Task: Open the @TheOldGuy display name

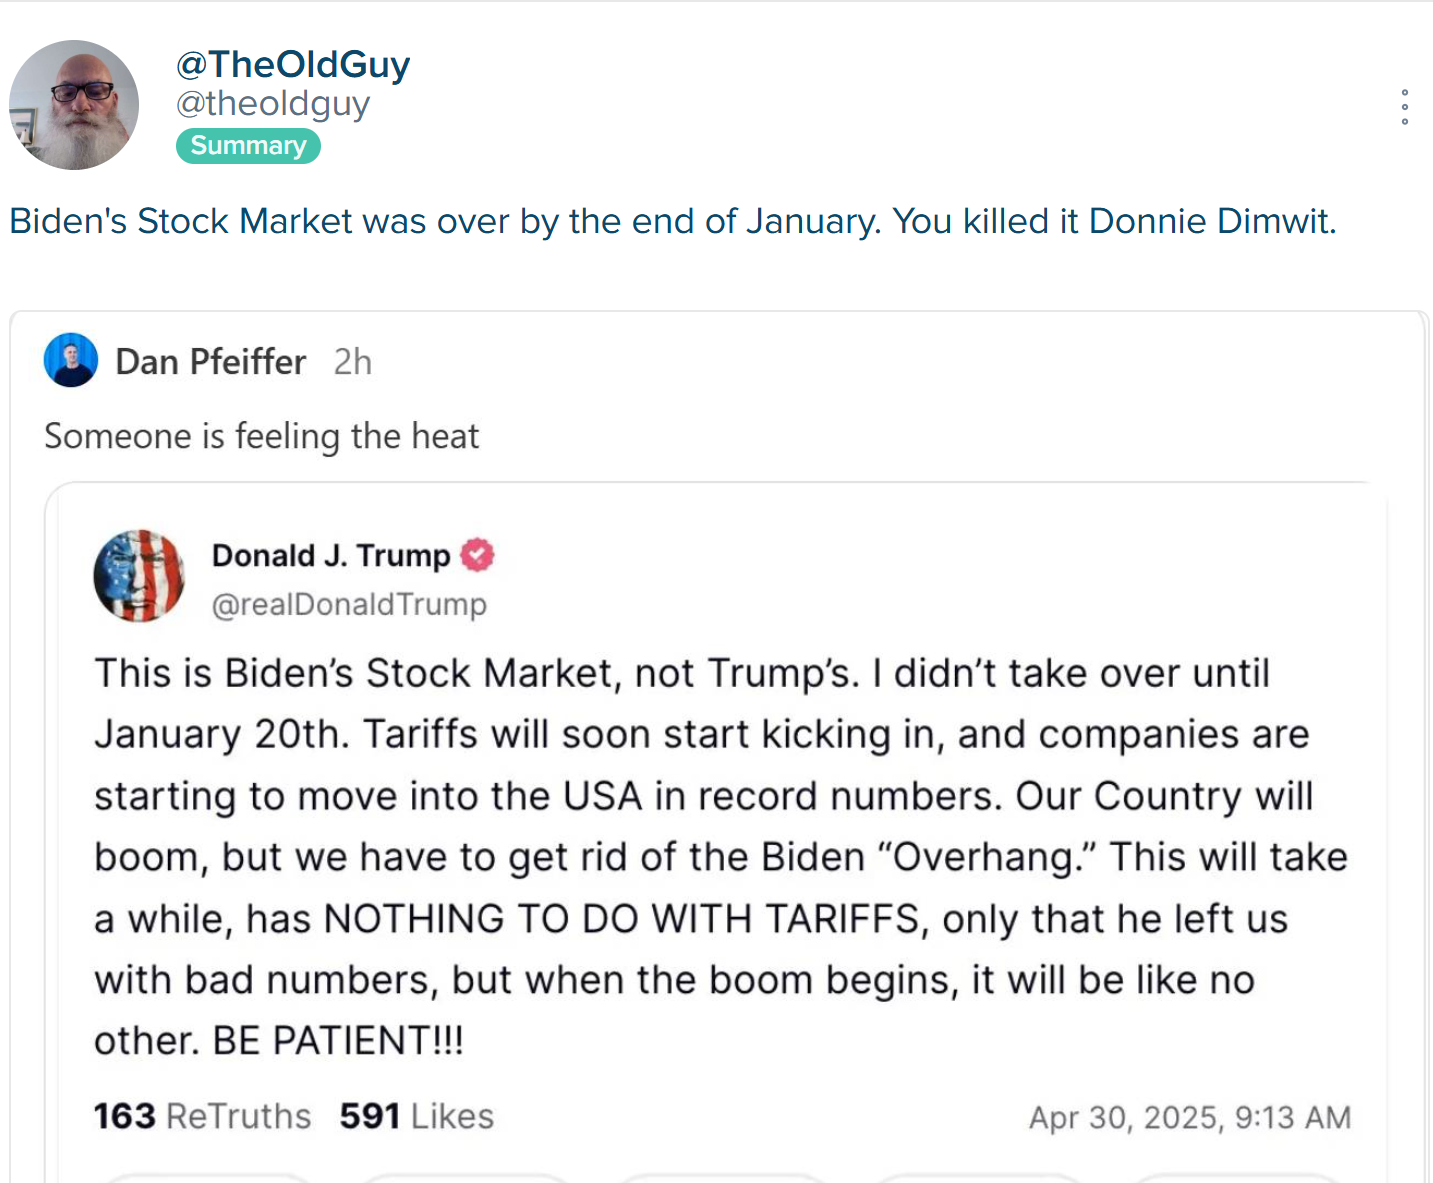Action: pos(293,64)
